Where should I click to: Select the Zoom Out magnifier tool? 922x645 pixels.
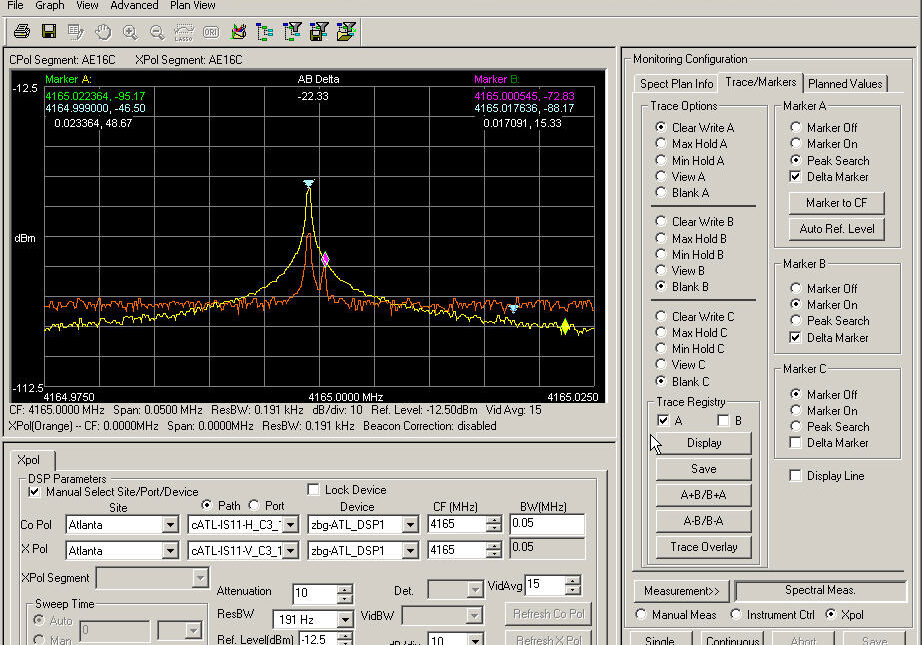[156, 31]
